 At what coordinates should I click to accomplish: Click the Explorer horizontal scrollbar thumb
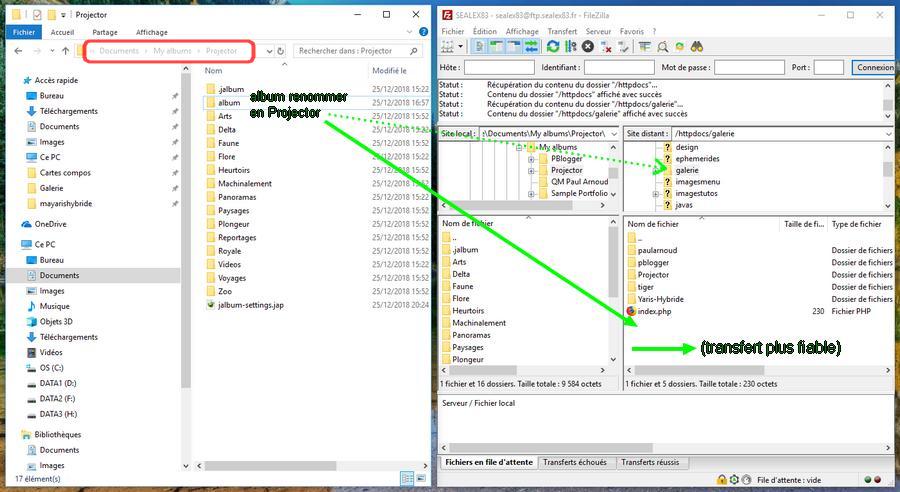point(270,466)
